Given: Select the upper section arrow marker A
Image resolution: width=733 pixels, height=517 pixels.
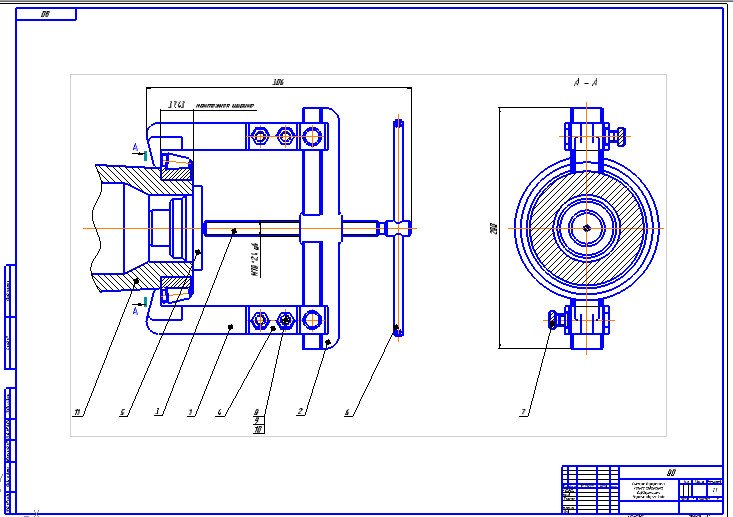Looking at the screenshot, I should pyautogui.click(x=138, y=152).
